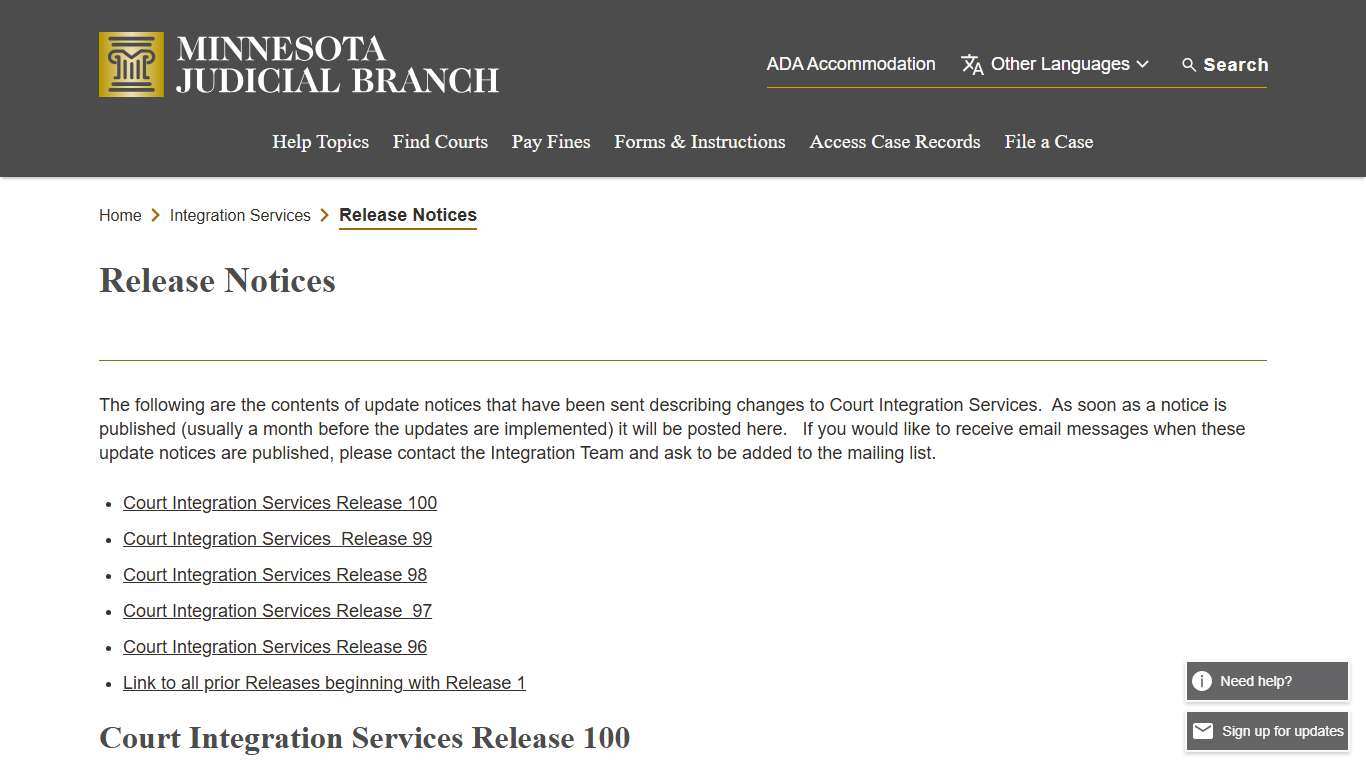This screenshot has height=768, width=1366.
Task: Click the pillar emblem in the header logo
Action: [x=130, y=63]
